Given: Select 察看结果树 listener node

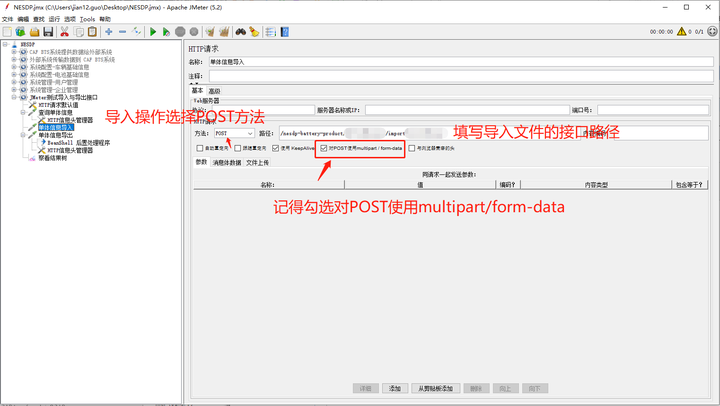Looking at the screenshot, I should [52, 158].
